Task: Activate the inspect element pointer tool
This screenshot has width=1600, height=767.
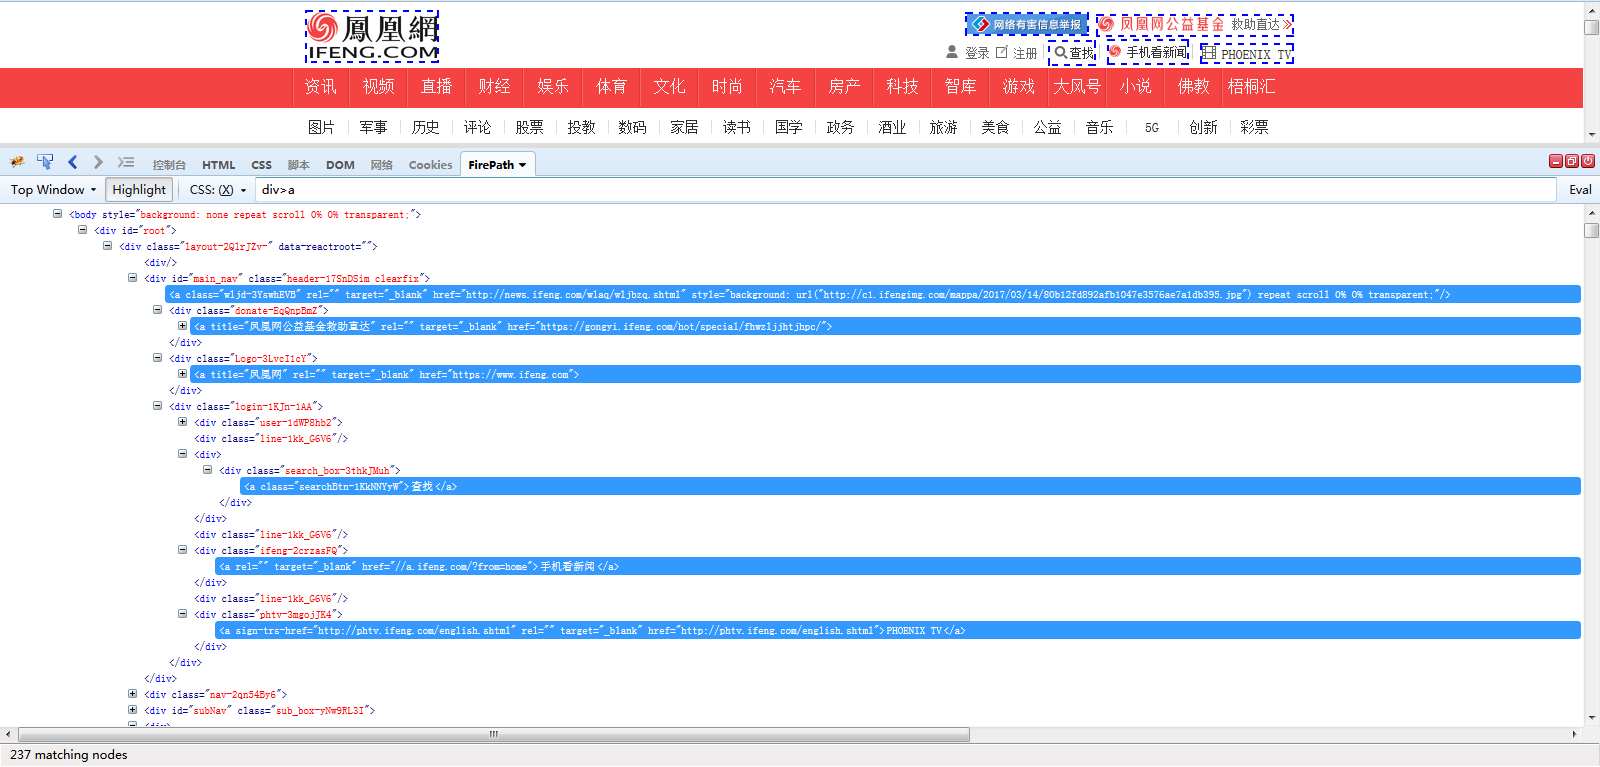Action: [x=45, y=162]
